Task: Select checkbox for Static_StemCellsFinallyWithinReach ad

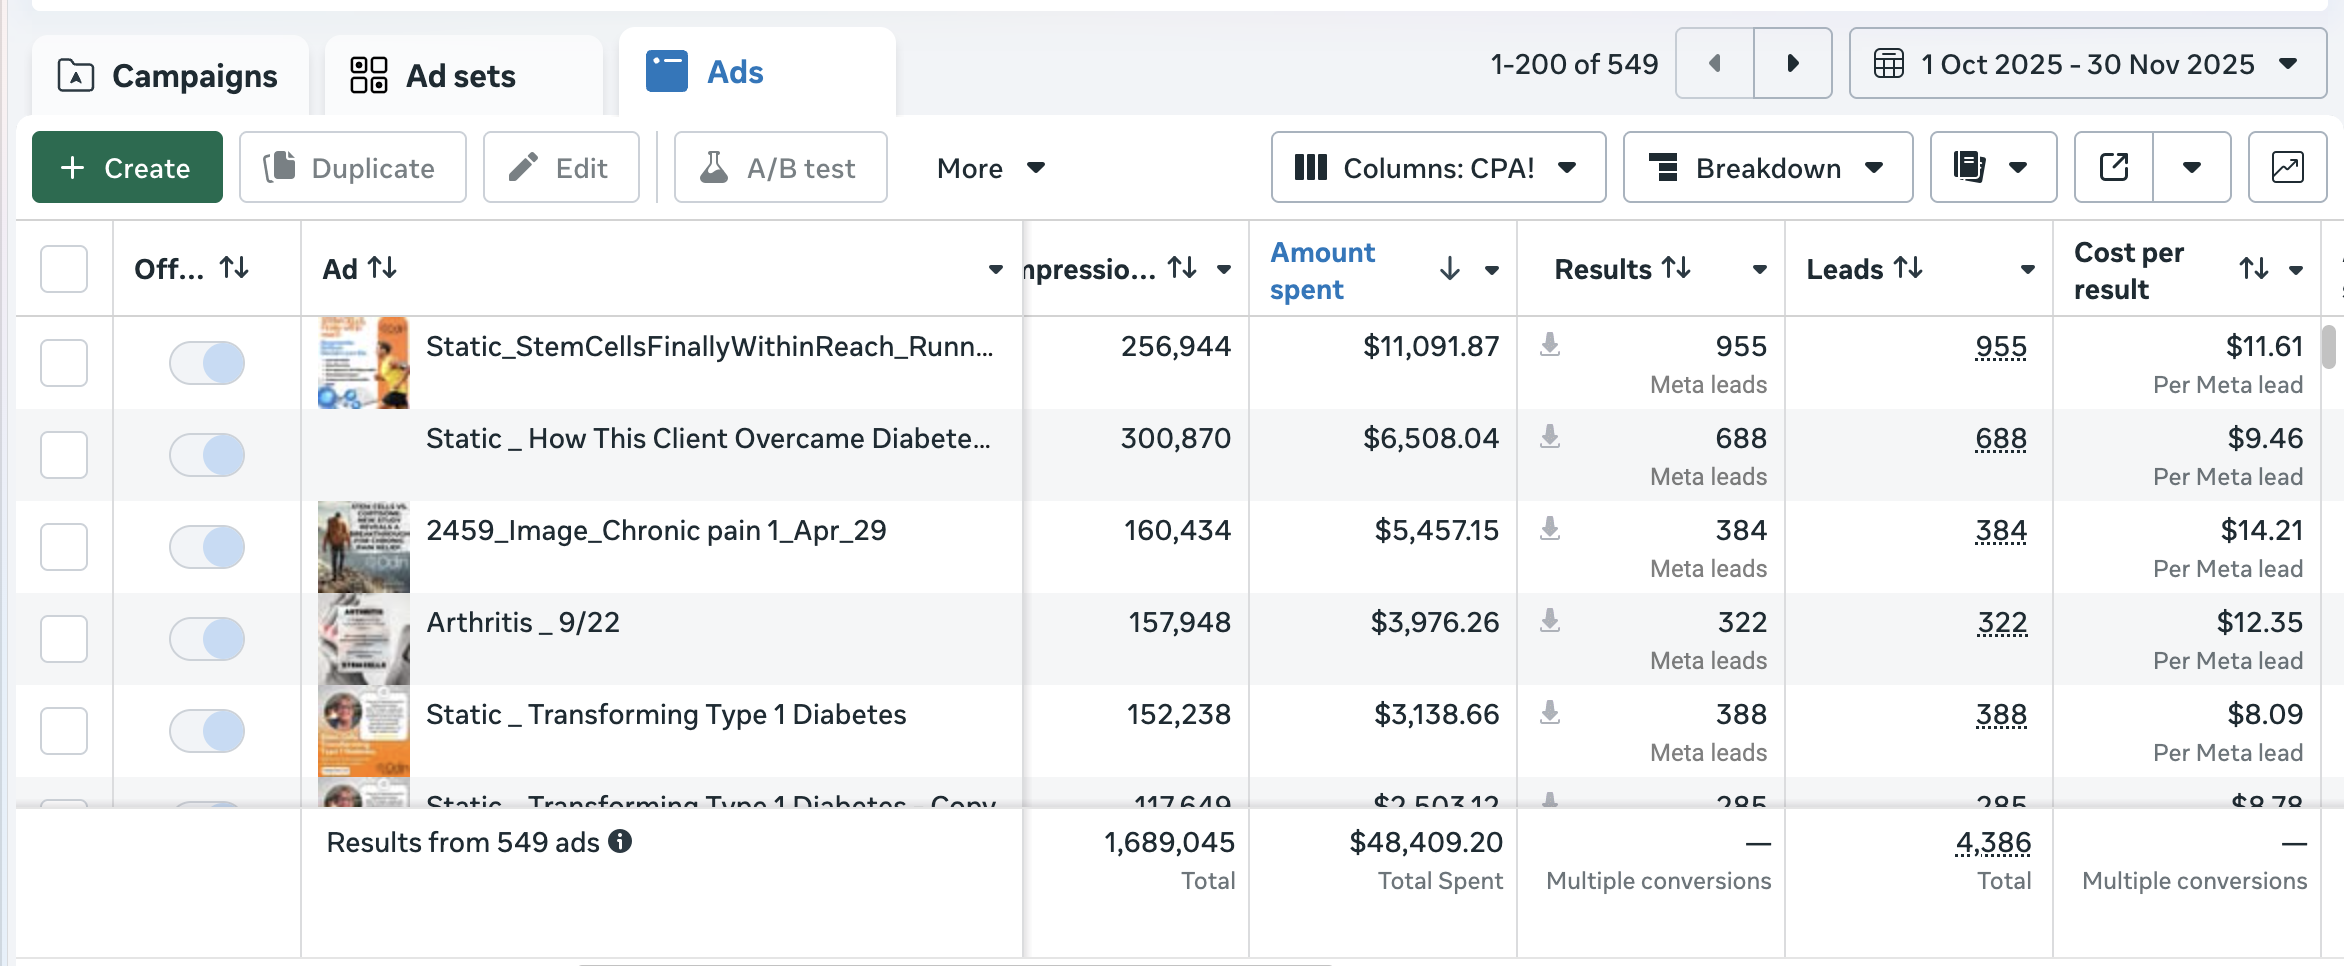Action: pos(64,363)
